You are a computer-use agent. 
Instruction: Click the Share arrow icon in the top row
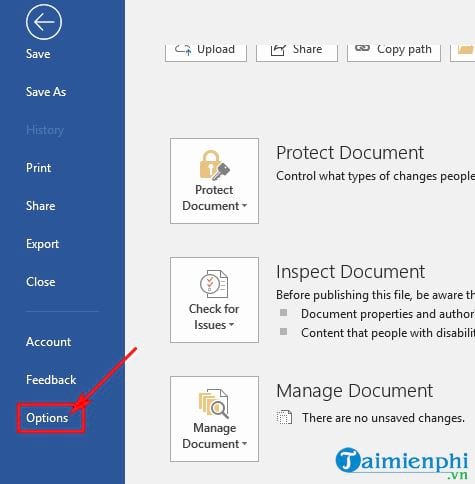pos(278,50)
